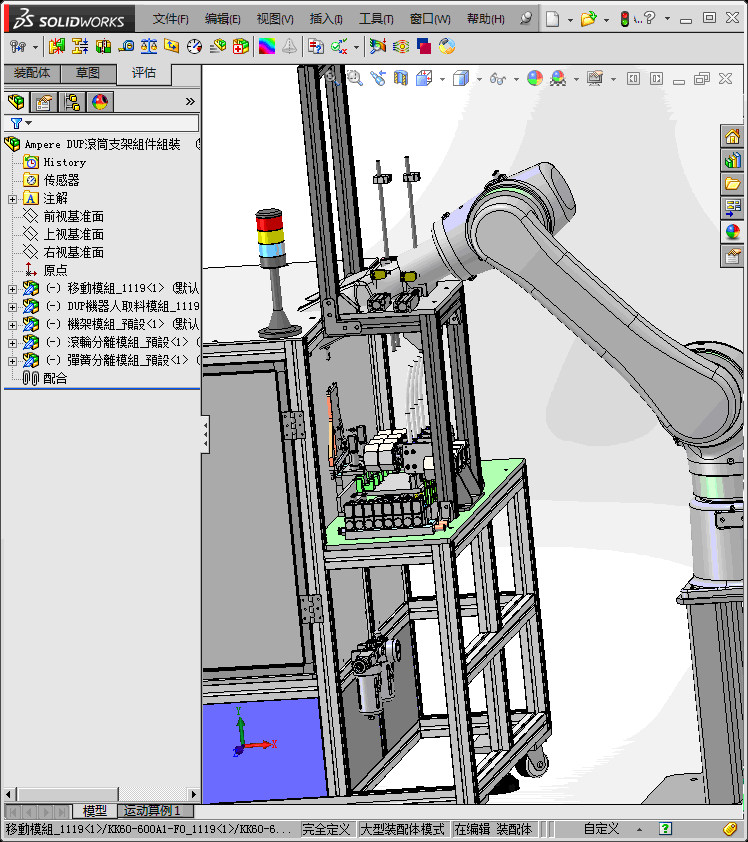Open the Clearance Verification tool

pos(80,47)
